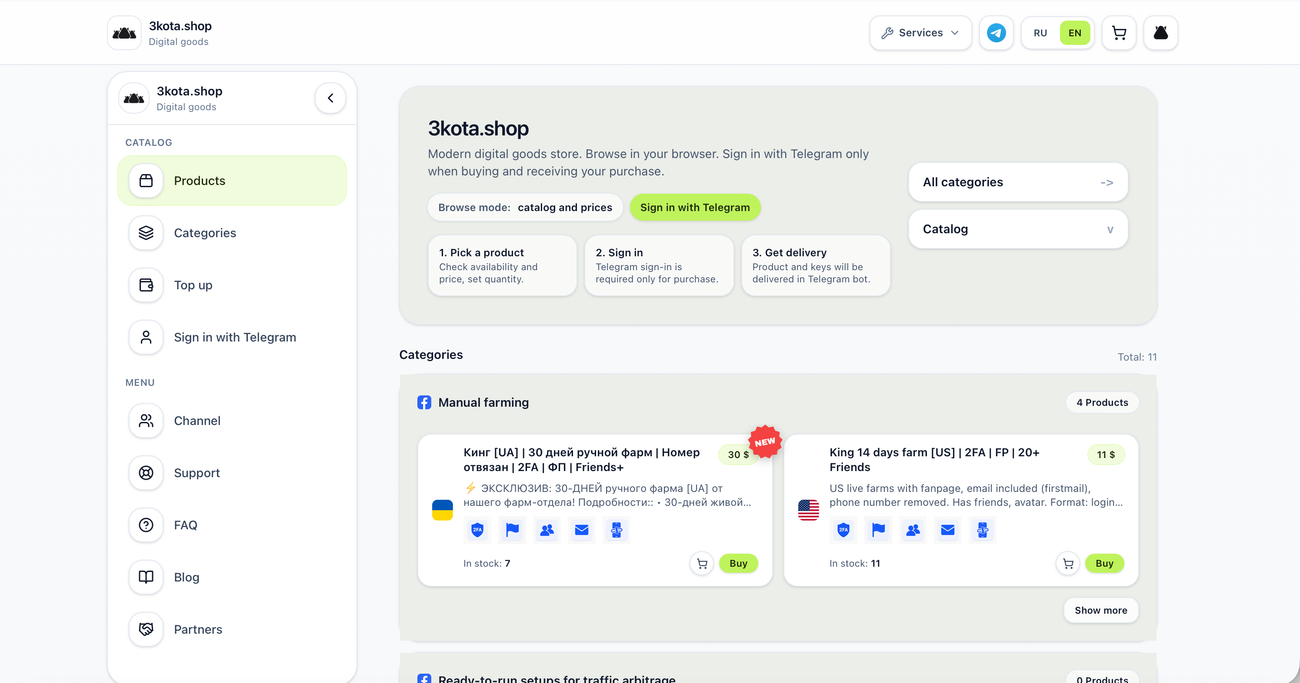Click the fanpage flag icon on US product
1300x683 pixels.
coord(878,530)
